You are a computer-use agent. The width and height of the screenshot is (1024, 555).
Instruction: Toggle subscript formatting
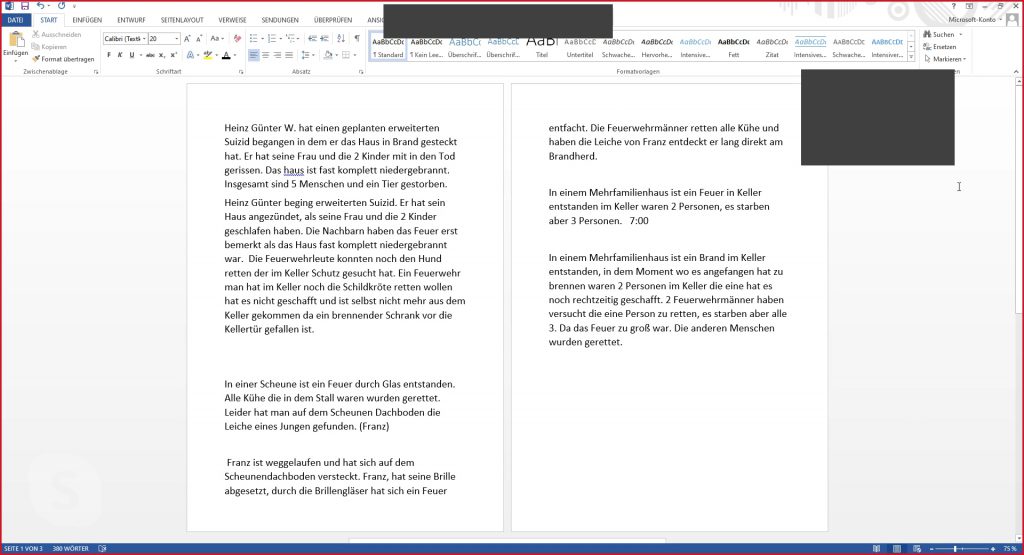[162, 55]
